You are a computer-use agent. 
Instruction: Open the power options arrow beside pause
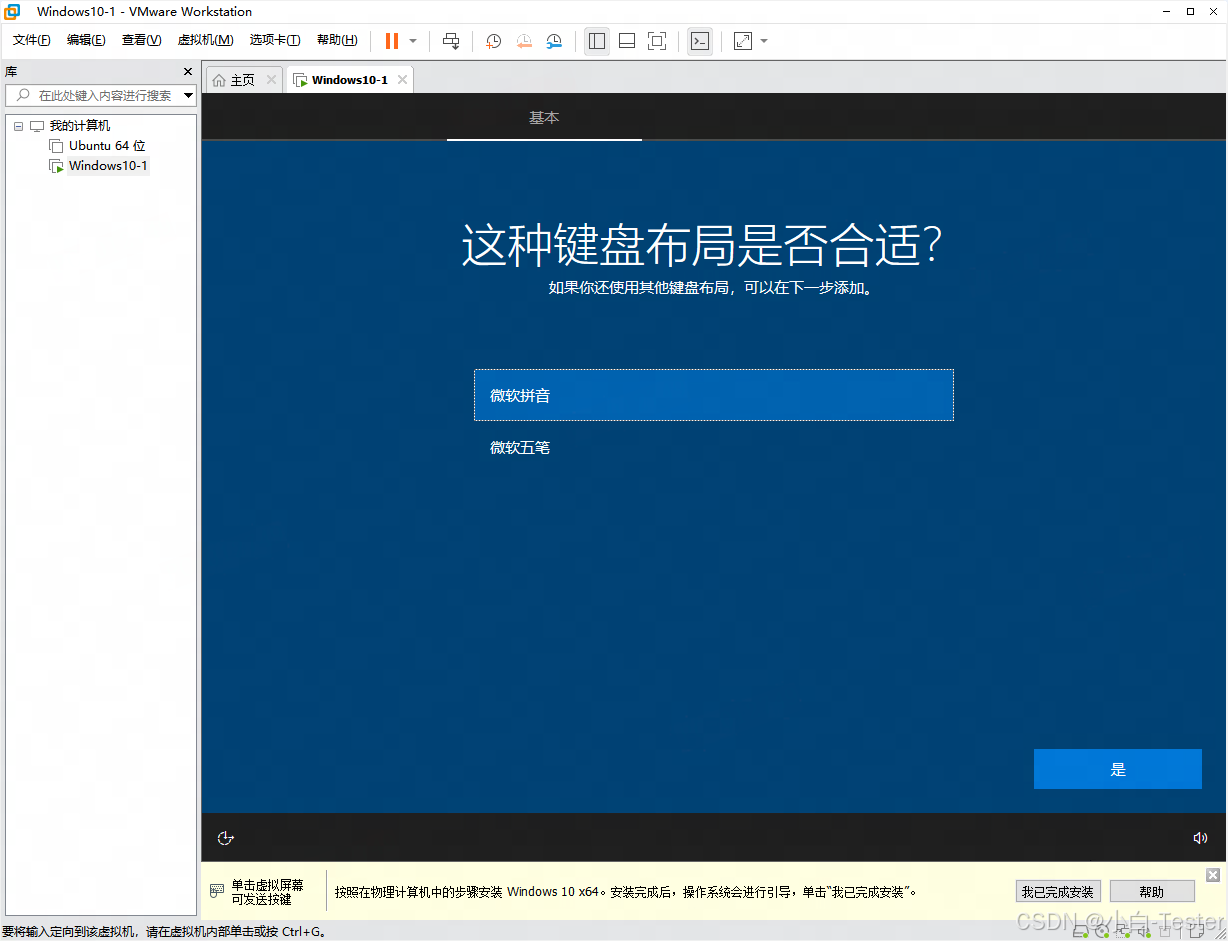413,41
